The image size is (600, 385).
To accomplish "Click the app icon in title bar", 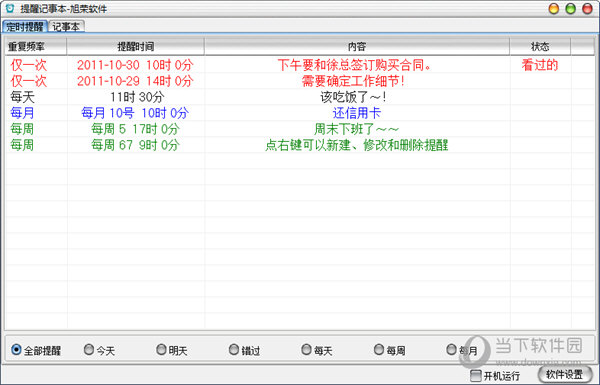I will tap(10, 8).
